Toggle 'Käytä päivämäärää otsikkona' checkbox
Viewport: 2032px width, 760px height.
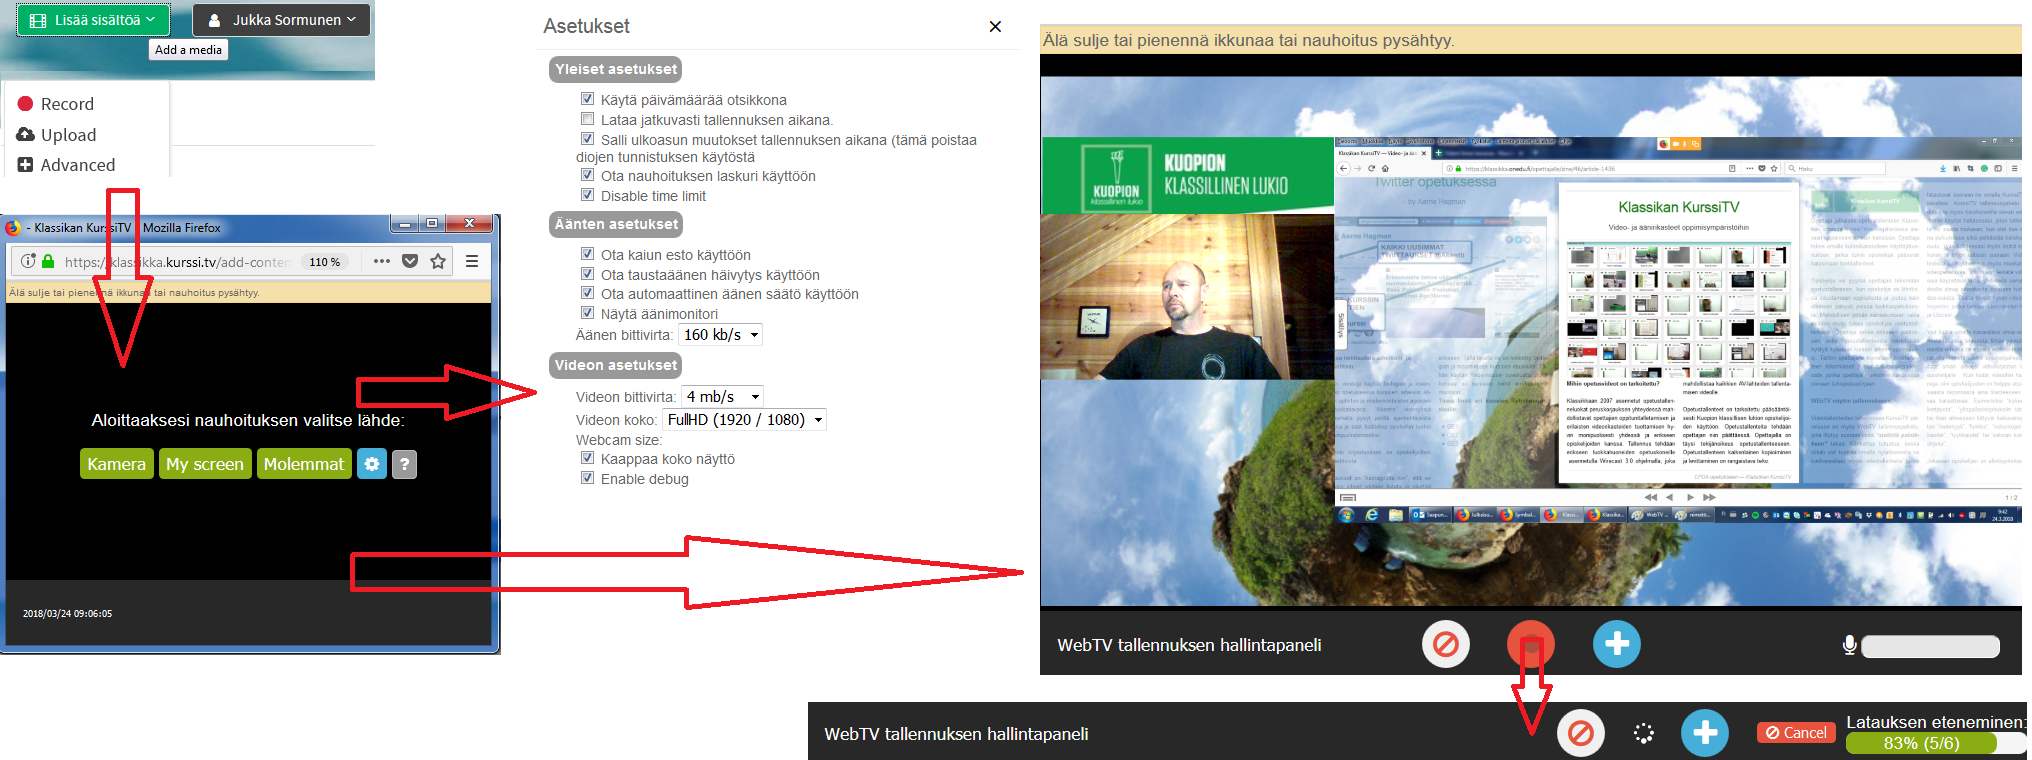point(588,99)
